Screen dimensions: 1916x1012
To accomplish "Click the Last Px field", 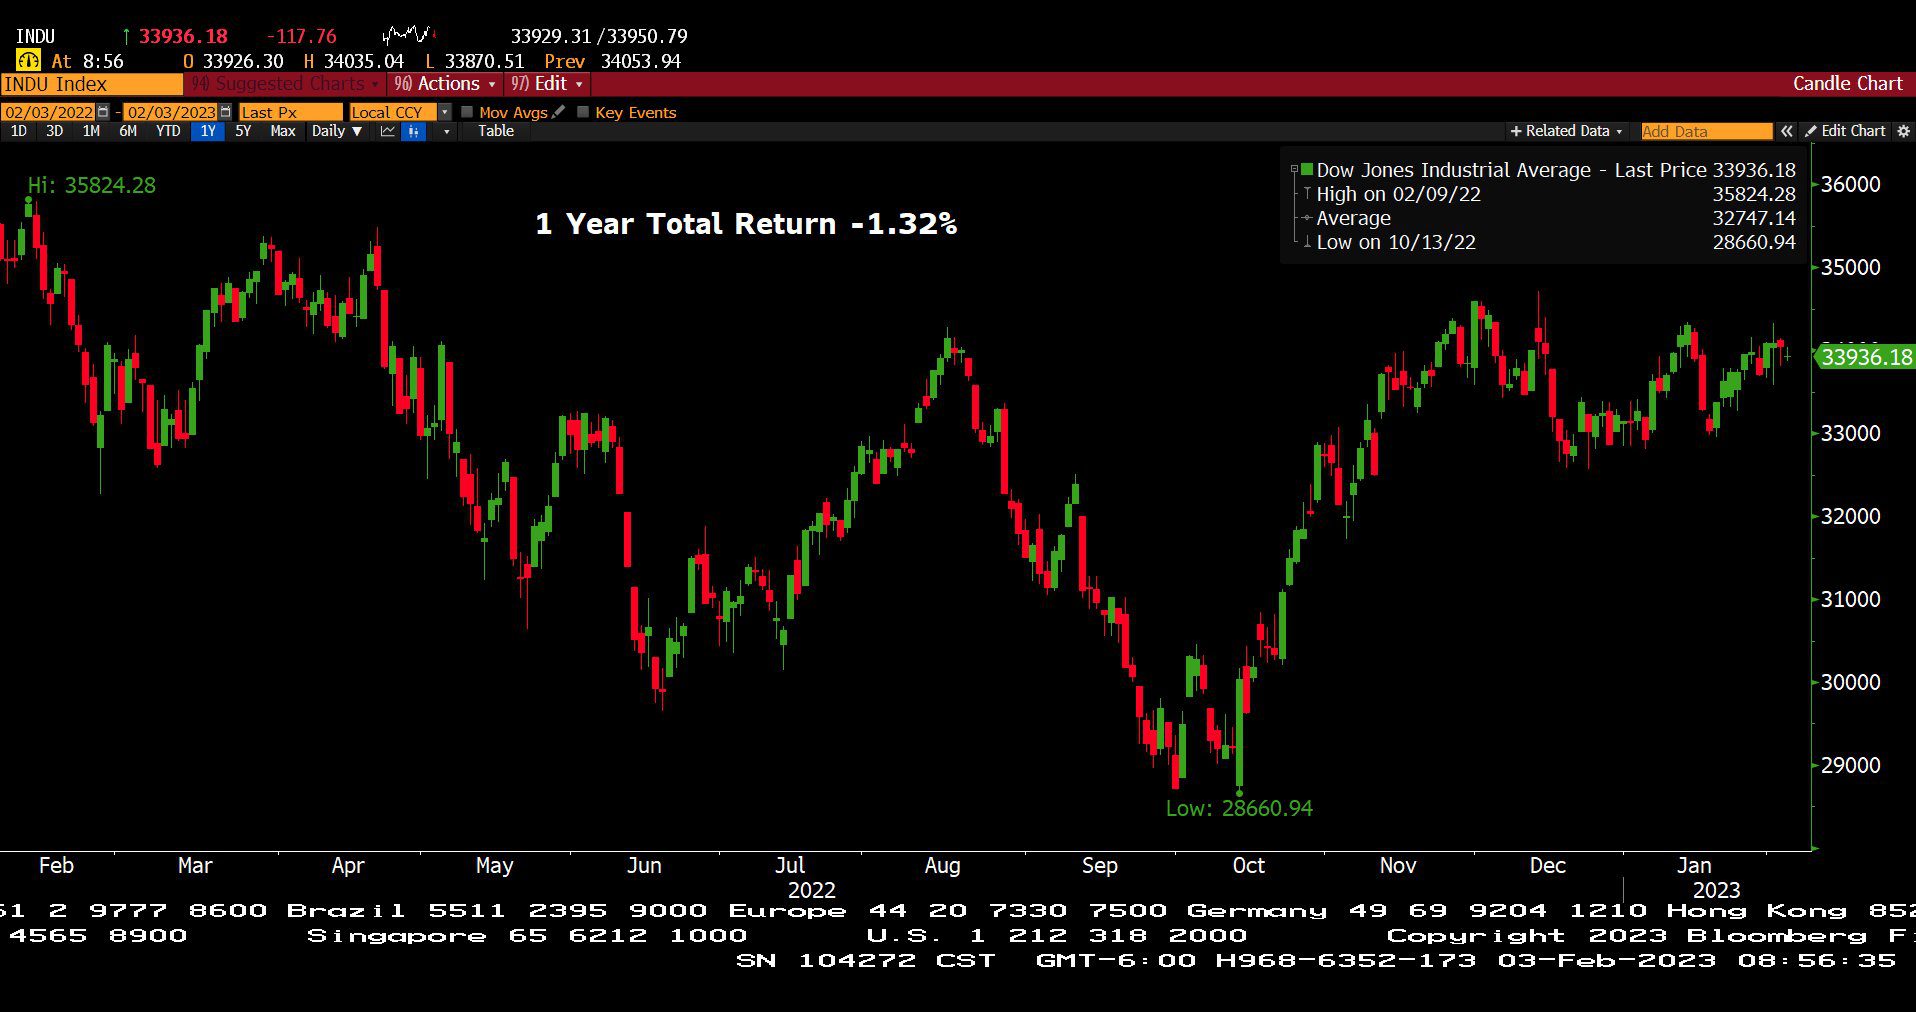I will (x=290, y=112).
